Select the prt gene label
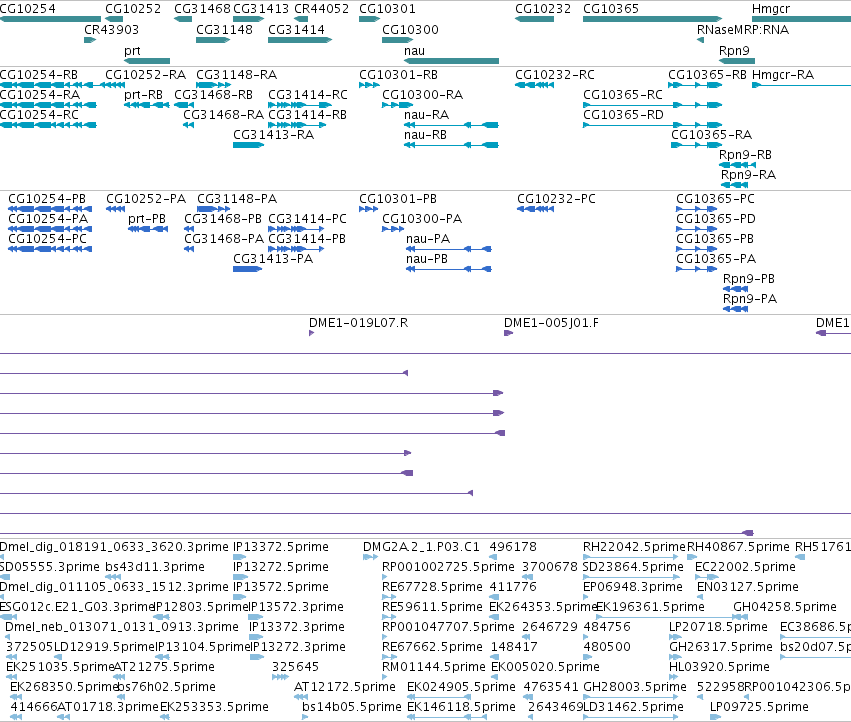Image resolution: width=851 pixels, height=722 pixels. click(x=132, y=50)
